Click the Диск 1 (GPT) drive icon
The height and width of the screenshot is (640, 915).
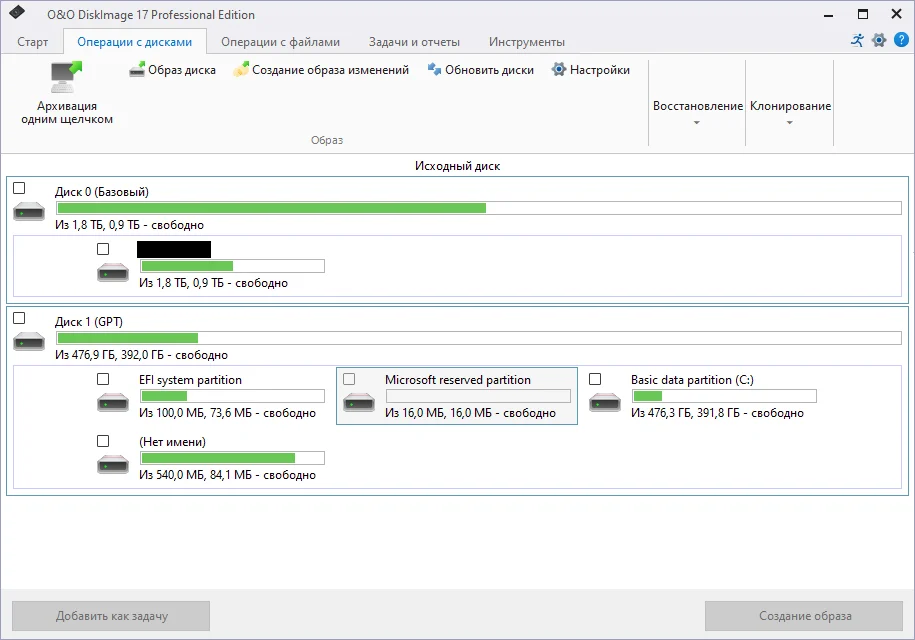[x=29, y=341]
